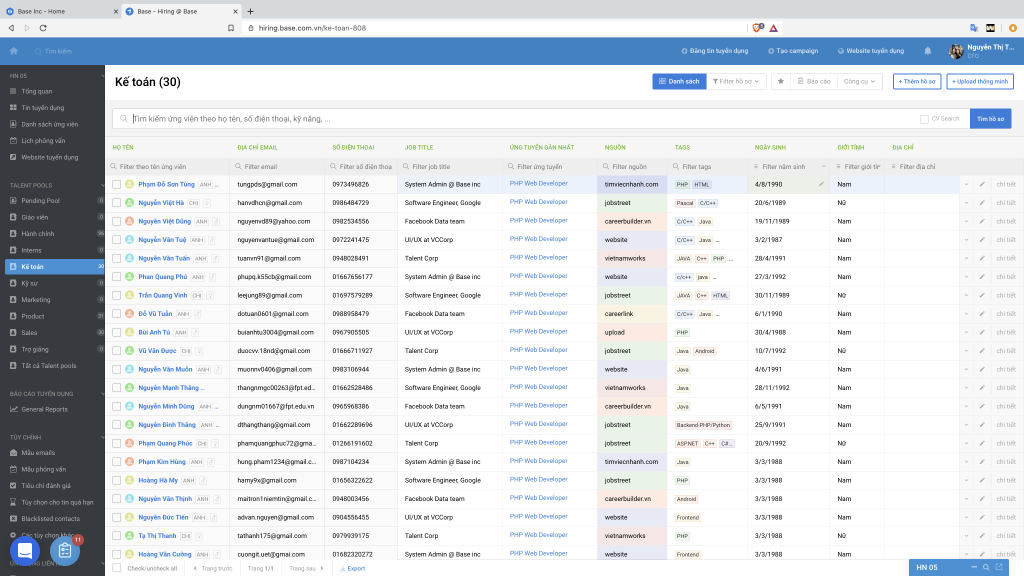The width and height of the screenshot is (1024, 576).
Task: Select Marketing in Talent Pools sidebar
Action: [36, 299]
